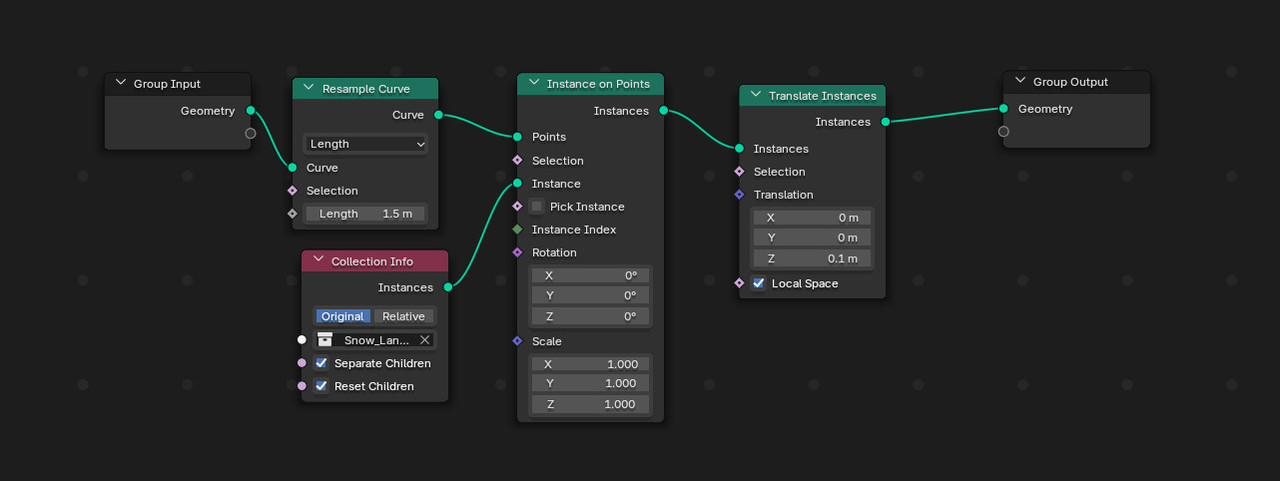Viewport: 1280px width, 481px height.
Task: Click the Rotation socket on Instance on Points
Action: 517,253
